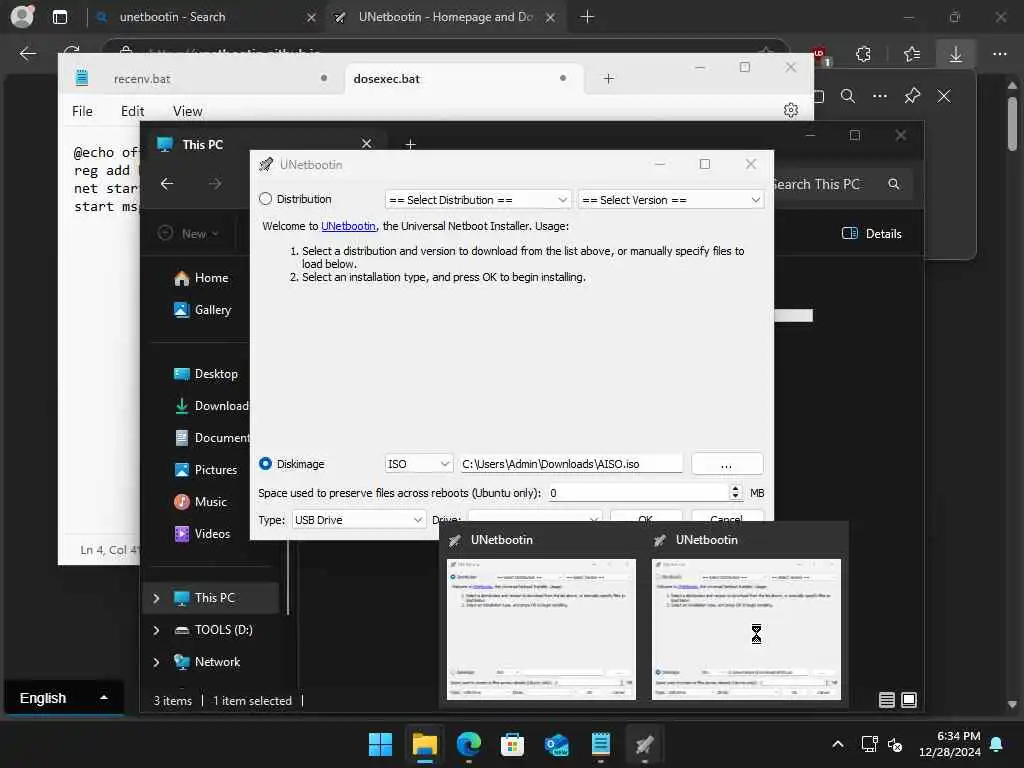Click the space stepper arrows
The image size is (1024, 768).
735,493
